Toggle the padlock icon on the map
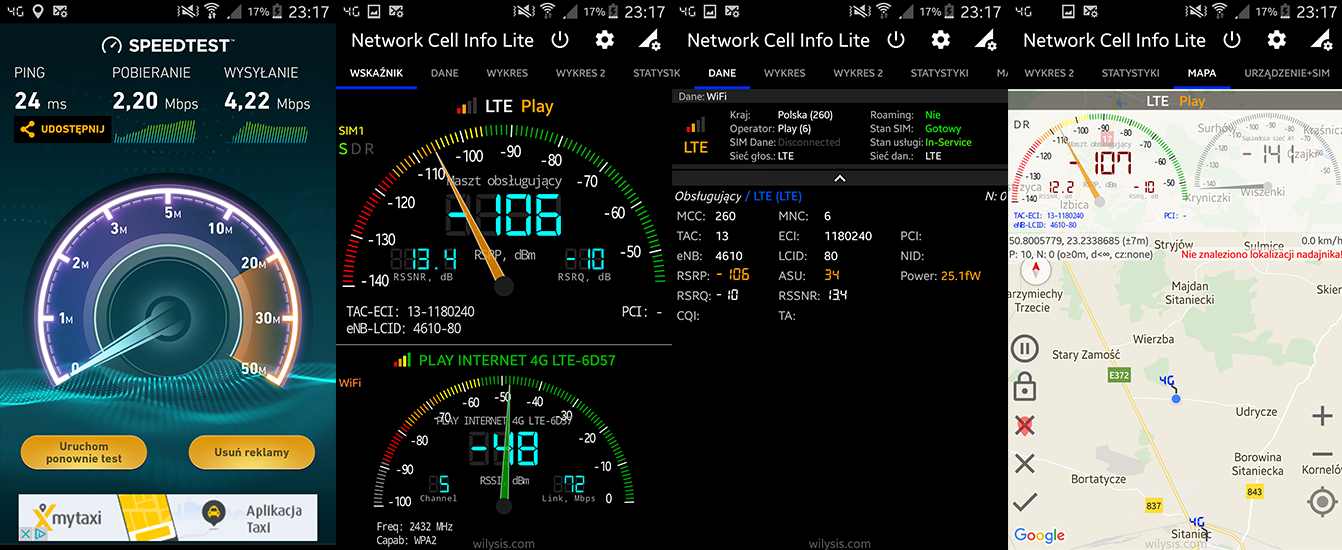 click(1025, 386)
